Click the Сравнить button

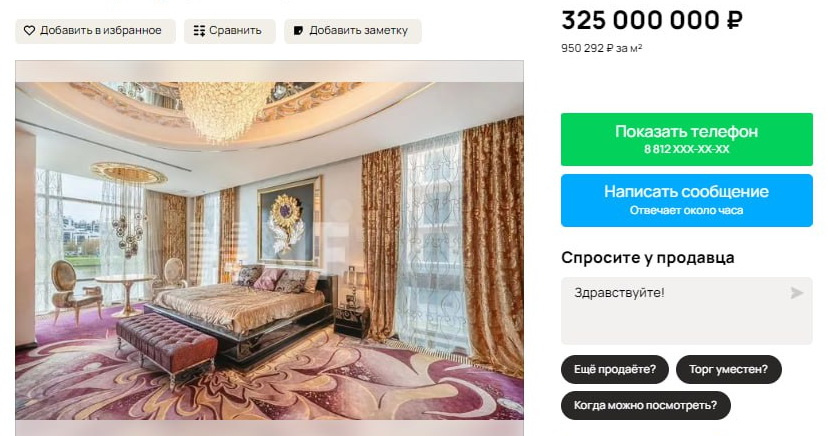230,31
